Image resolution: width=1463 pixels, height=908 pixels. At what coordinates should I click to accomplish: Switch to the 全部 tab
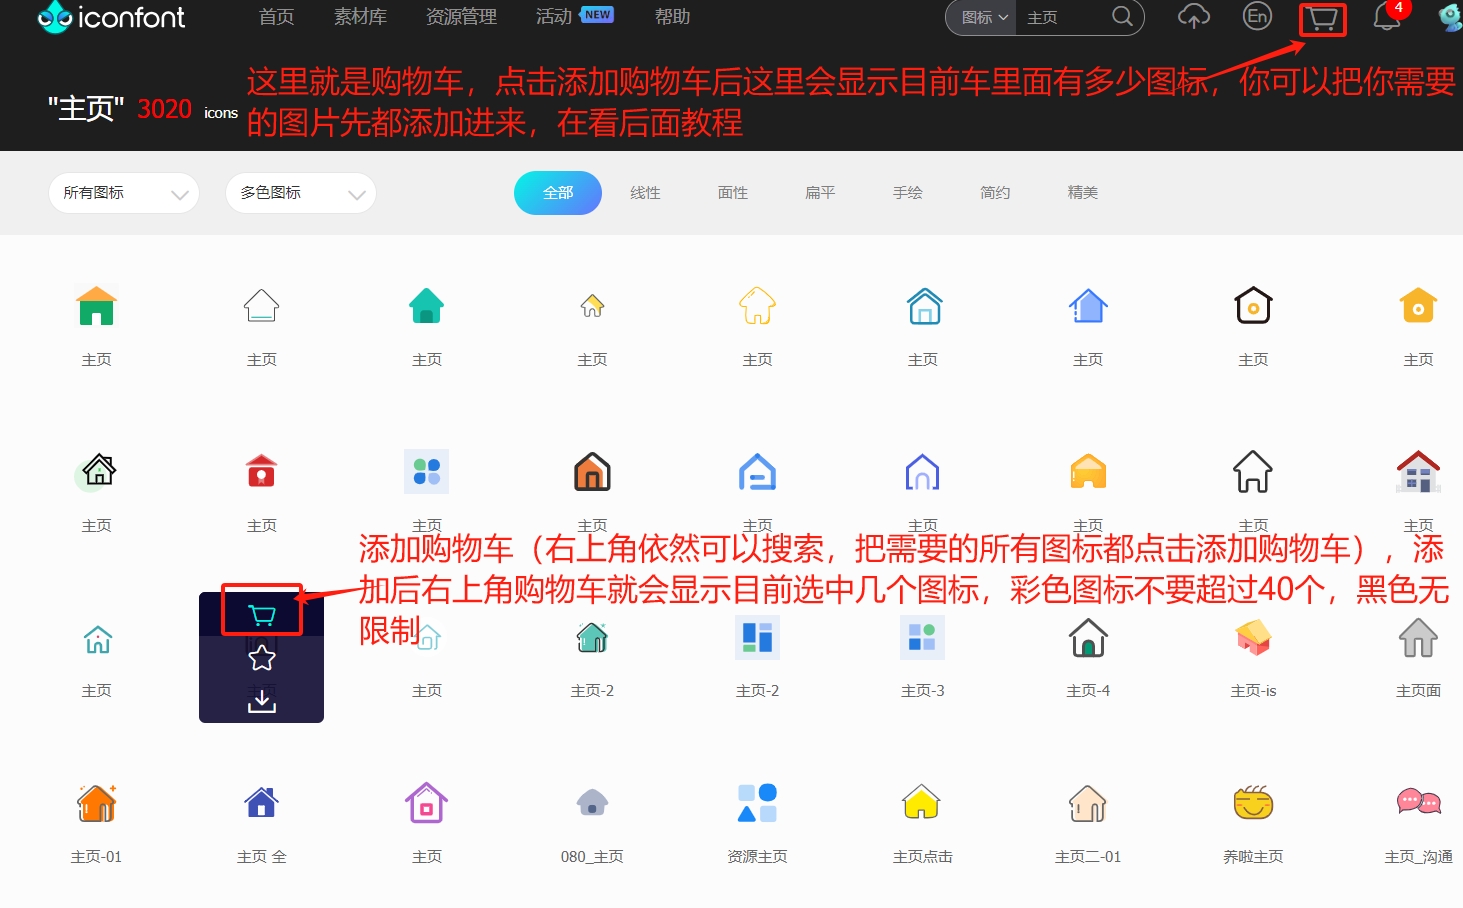click(x=557, y=192)
